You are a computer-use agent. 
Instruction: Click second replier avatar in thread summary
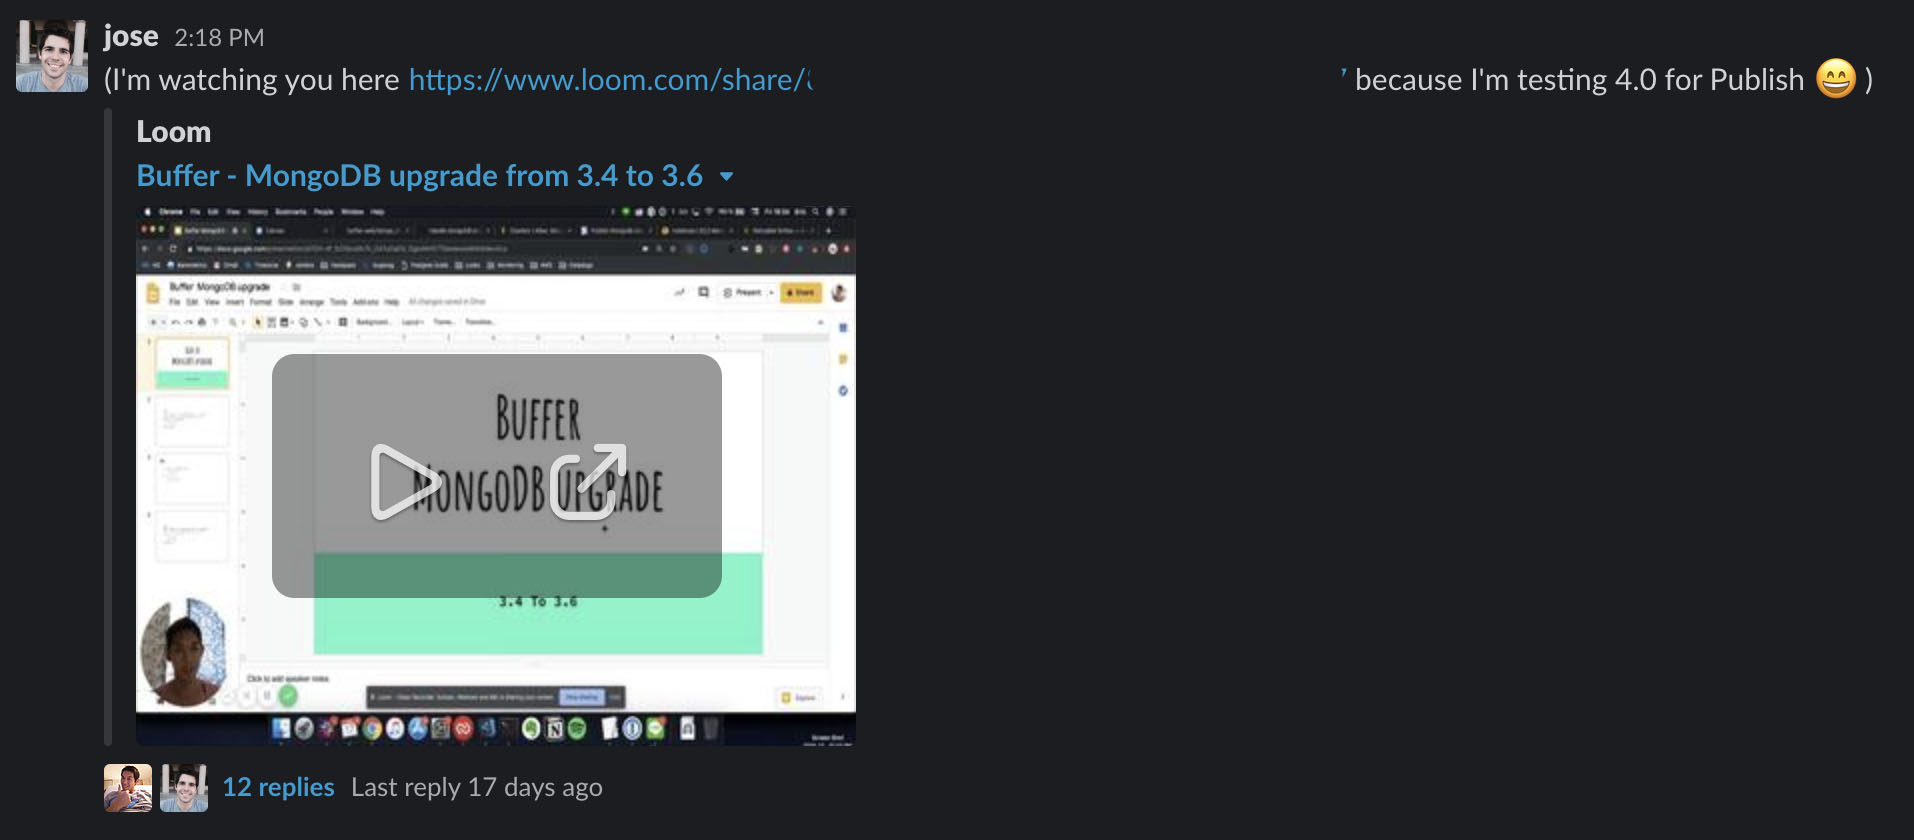pos(184,788)
